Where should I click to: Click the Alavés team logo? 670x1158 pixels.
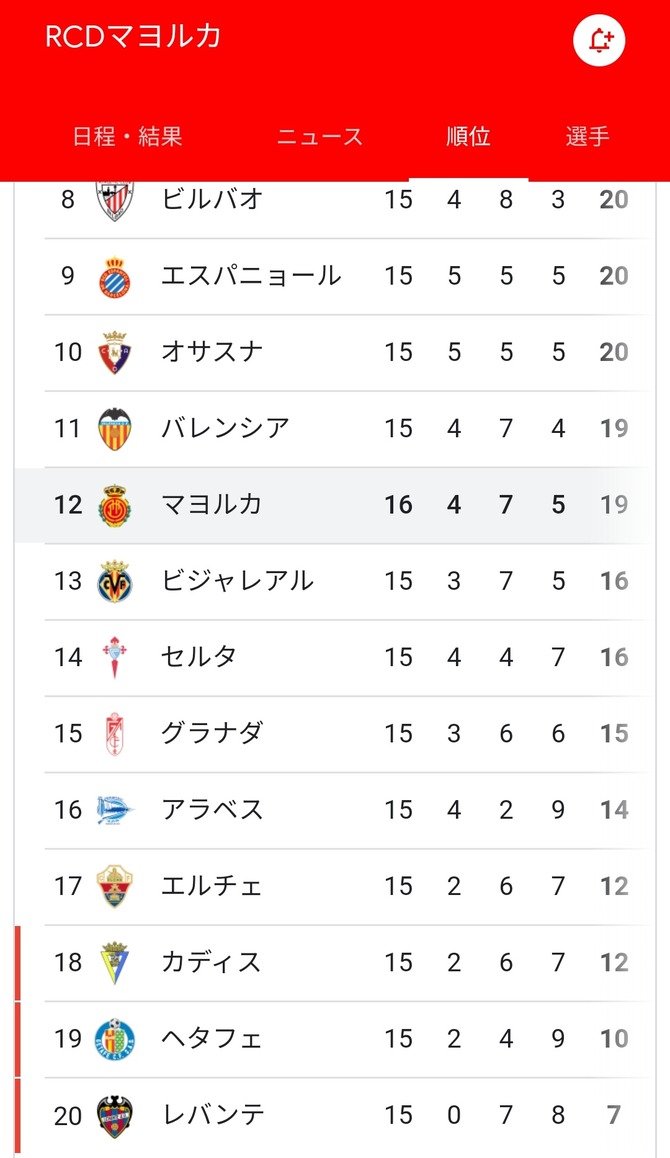point(114,810)
